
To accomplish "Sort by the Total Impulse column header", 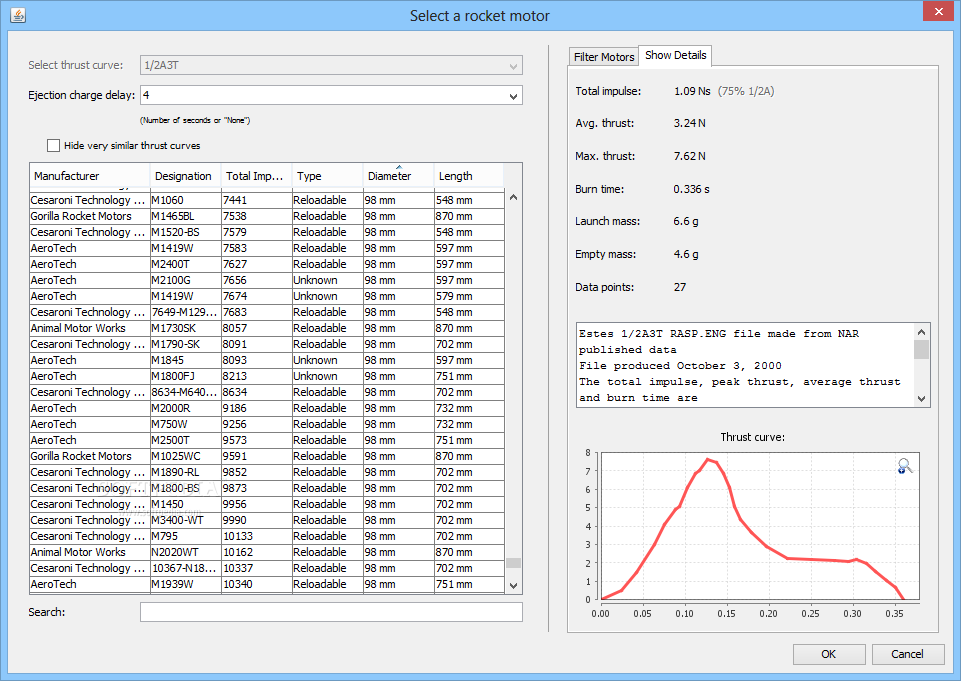I will (256, 176).
